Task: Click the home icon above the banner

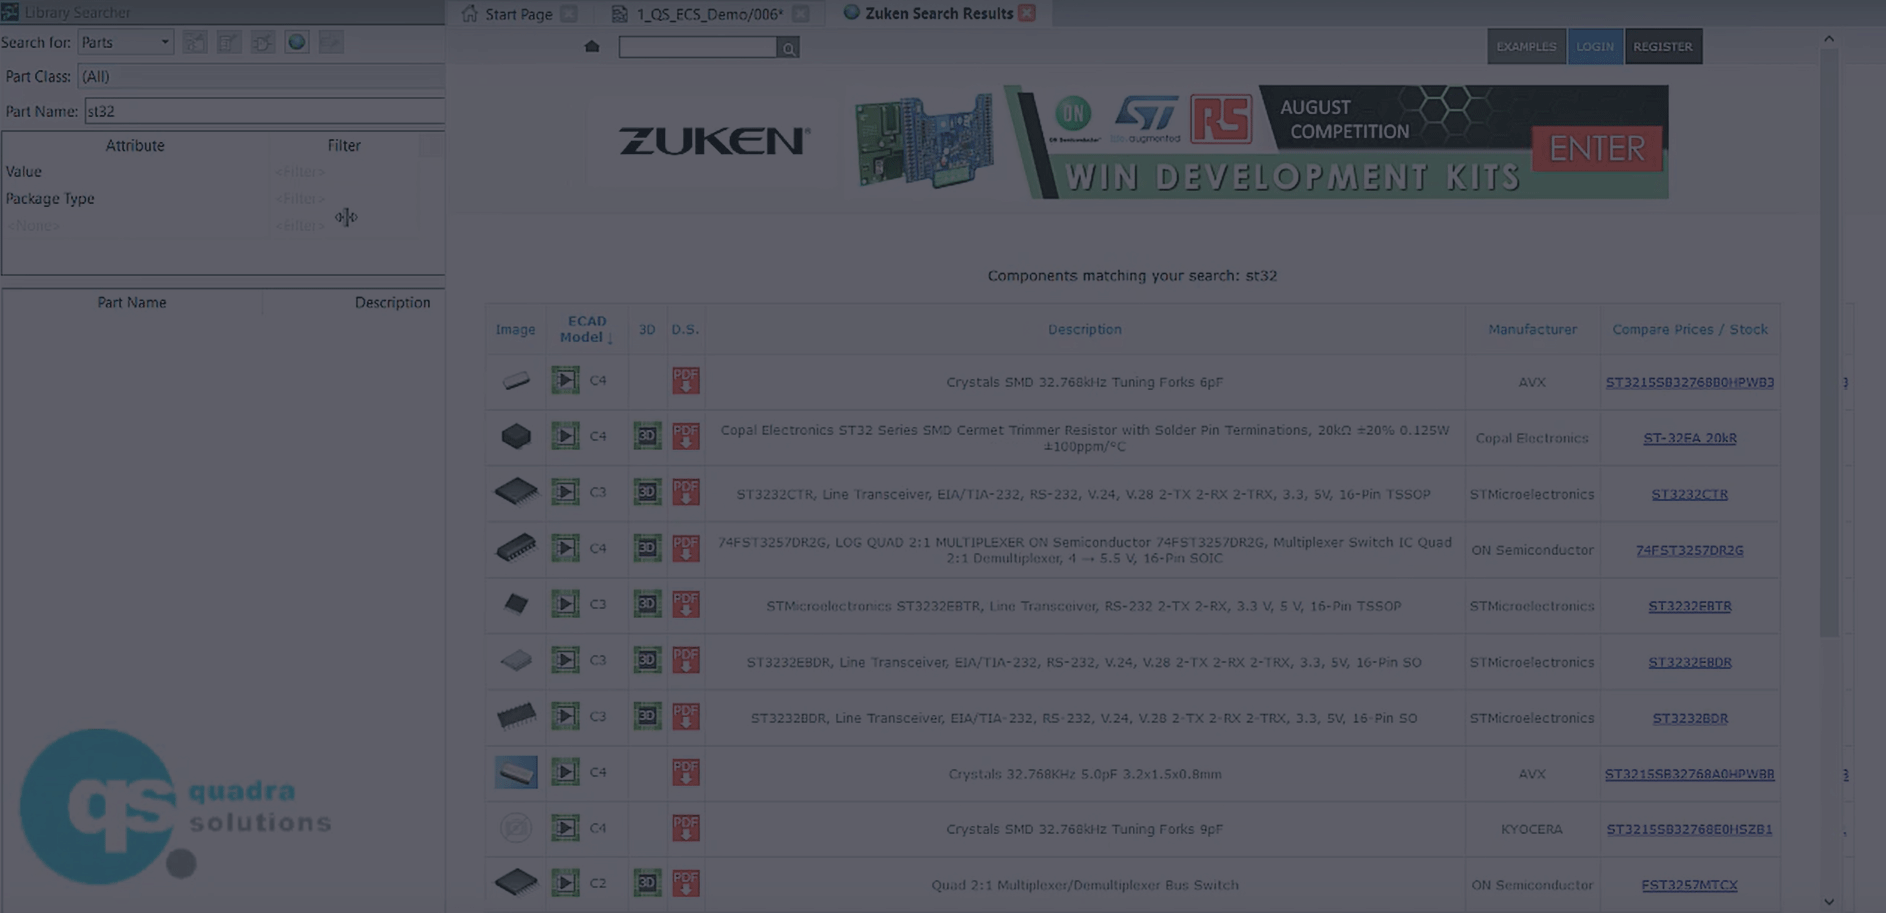Action: click(x=592, y=46)
